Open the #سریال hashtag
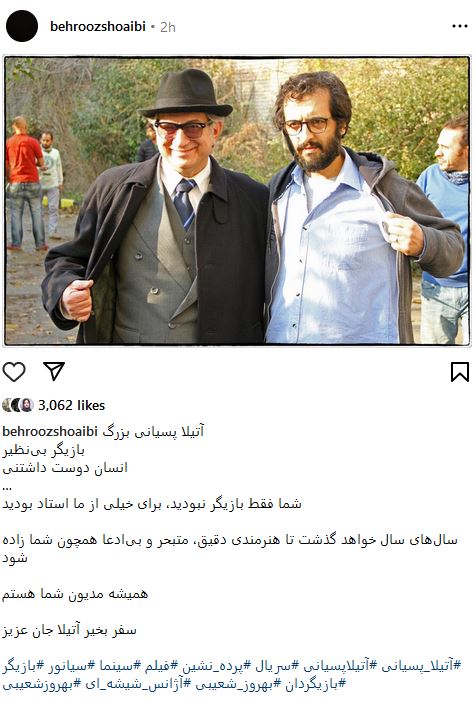This screenshot has width=475, height=701. pyautogui.click(x=278, y=666)
